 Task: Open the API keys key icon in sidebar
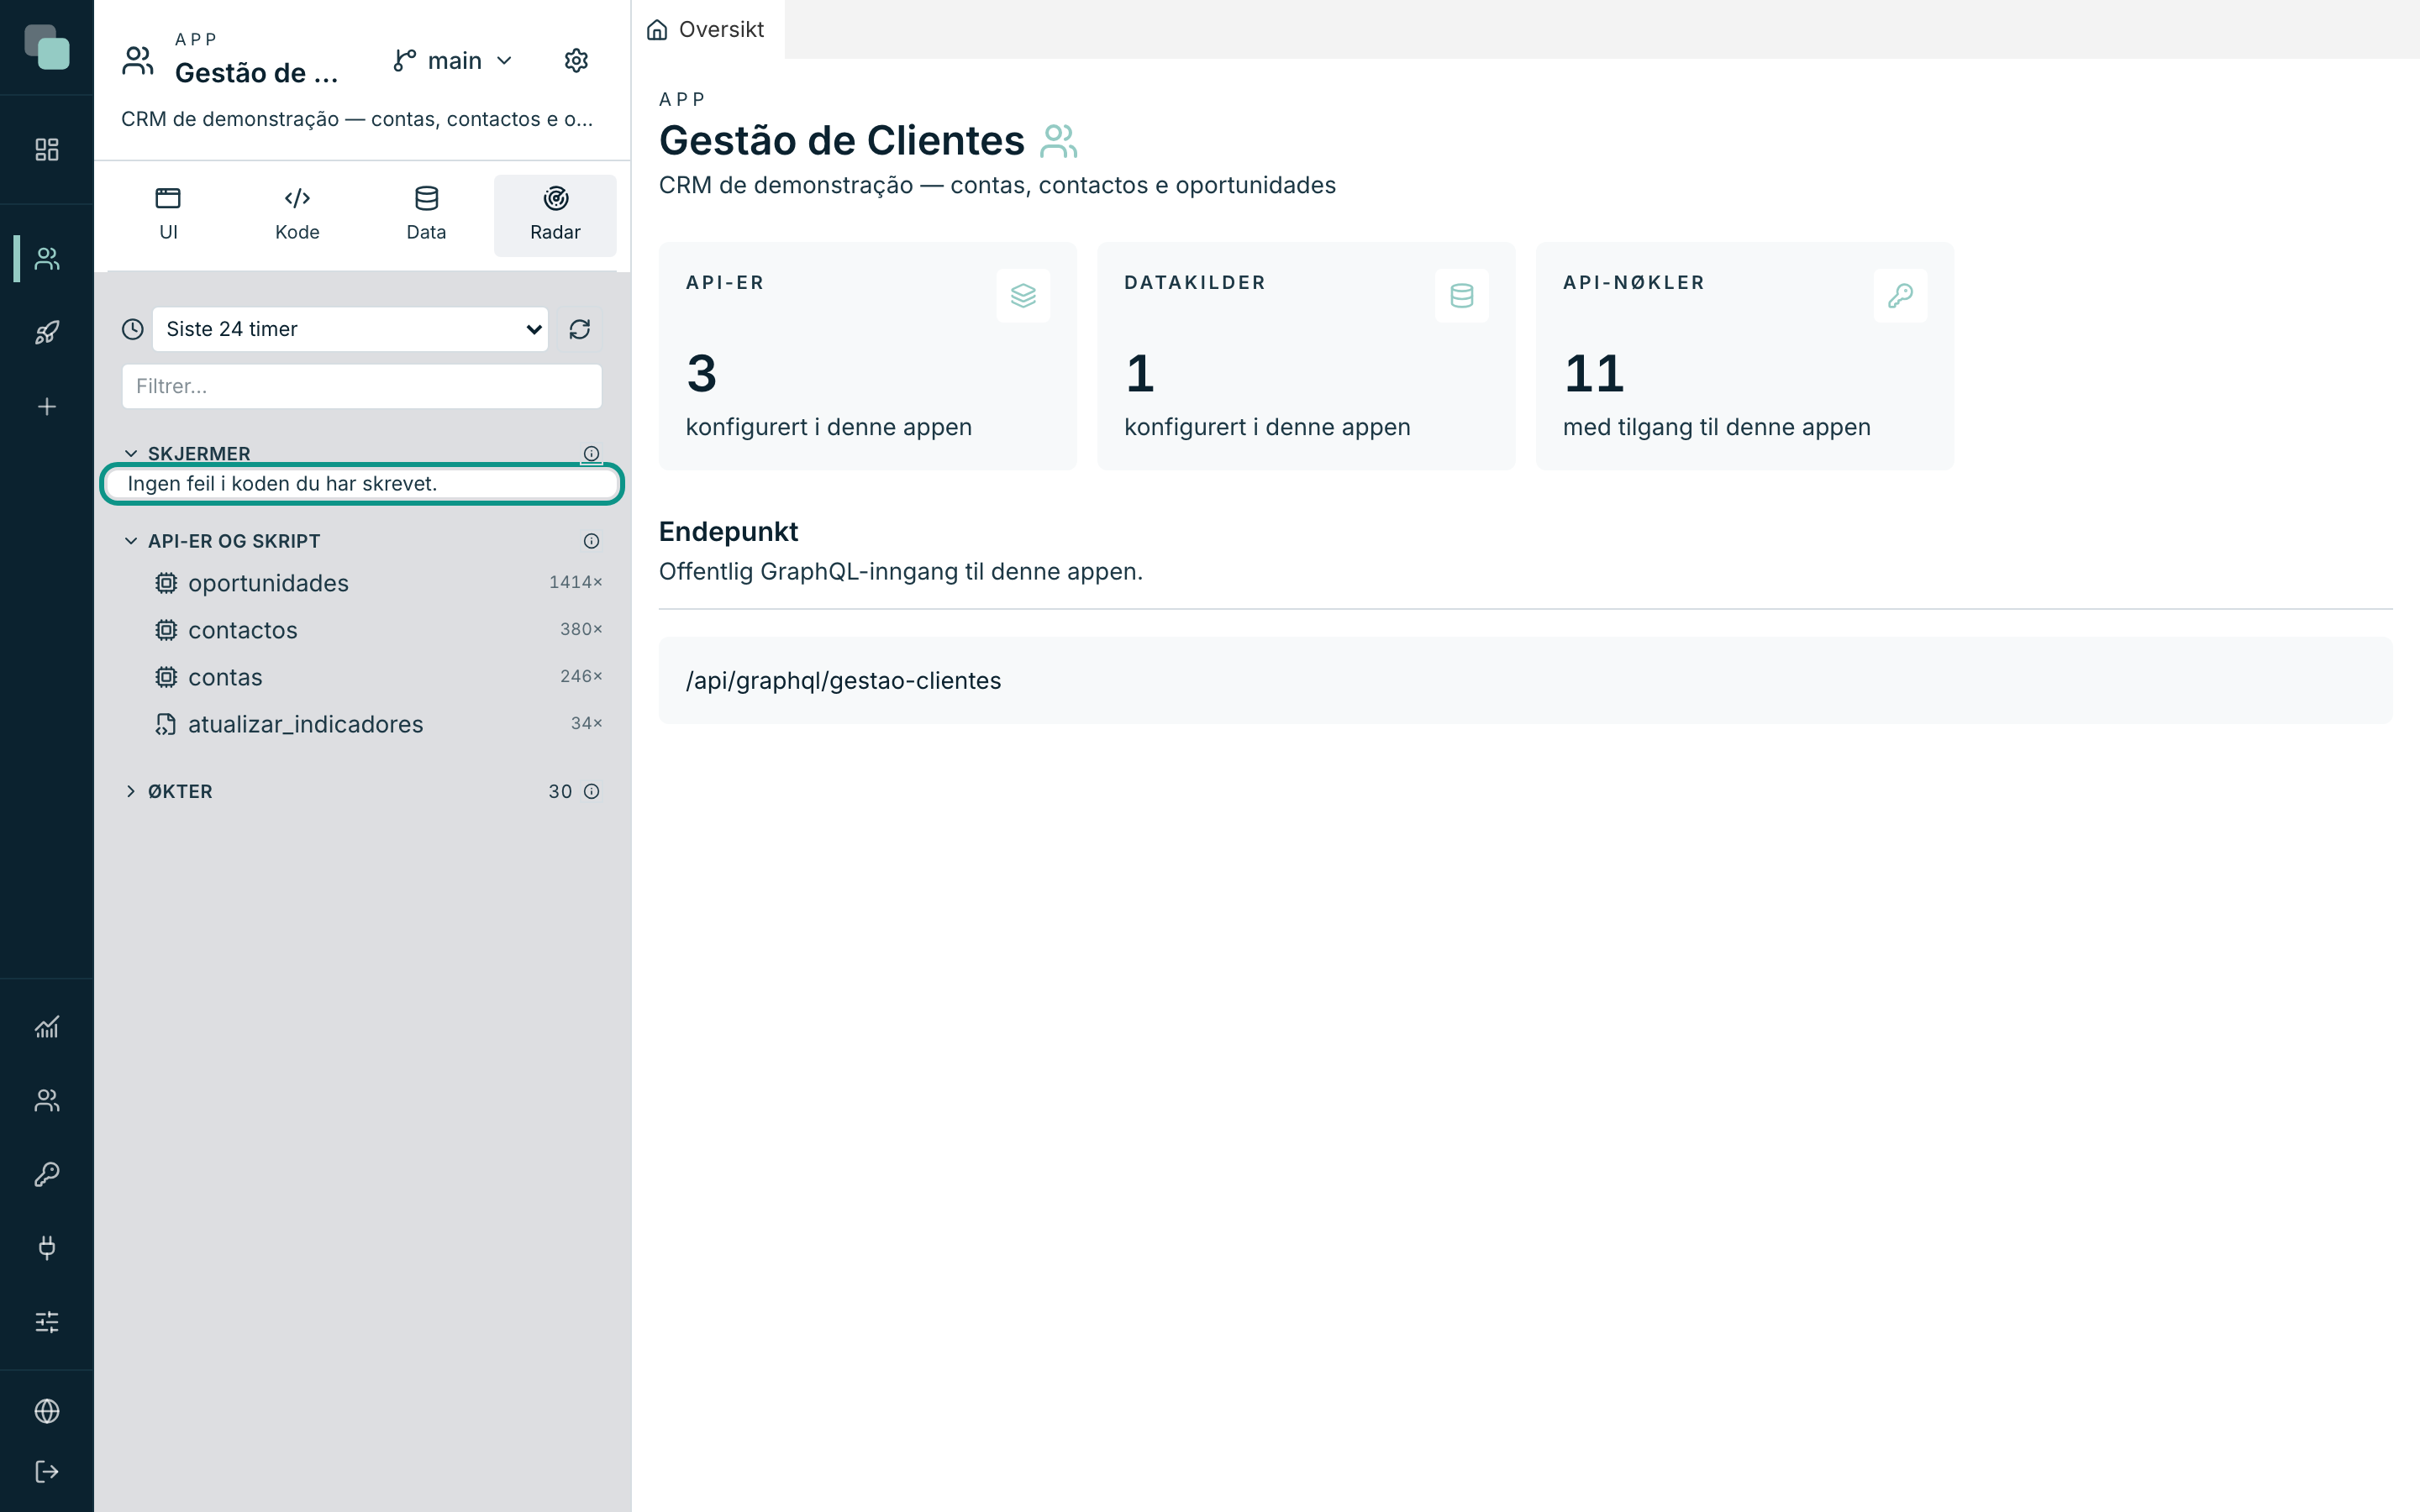pos(47,1174)
